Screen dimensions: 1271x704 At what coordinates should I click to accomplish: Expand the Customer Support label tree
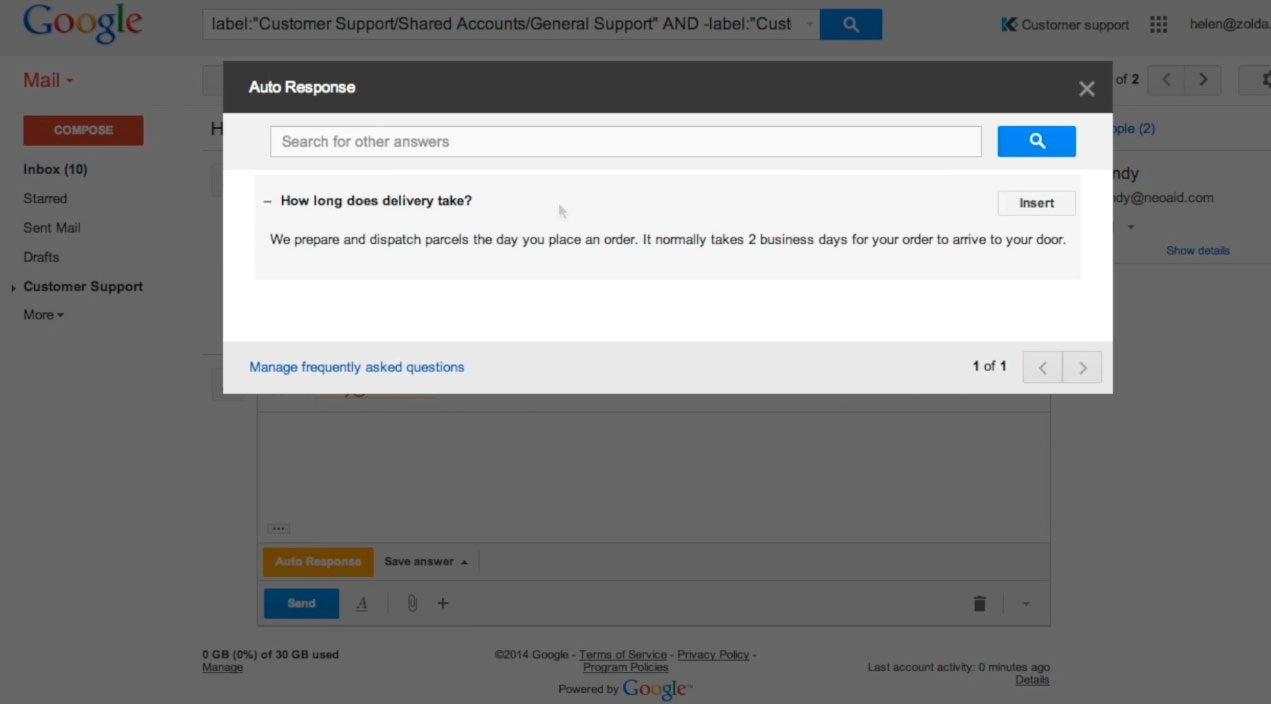(x=13, y=288)
